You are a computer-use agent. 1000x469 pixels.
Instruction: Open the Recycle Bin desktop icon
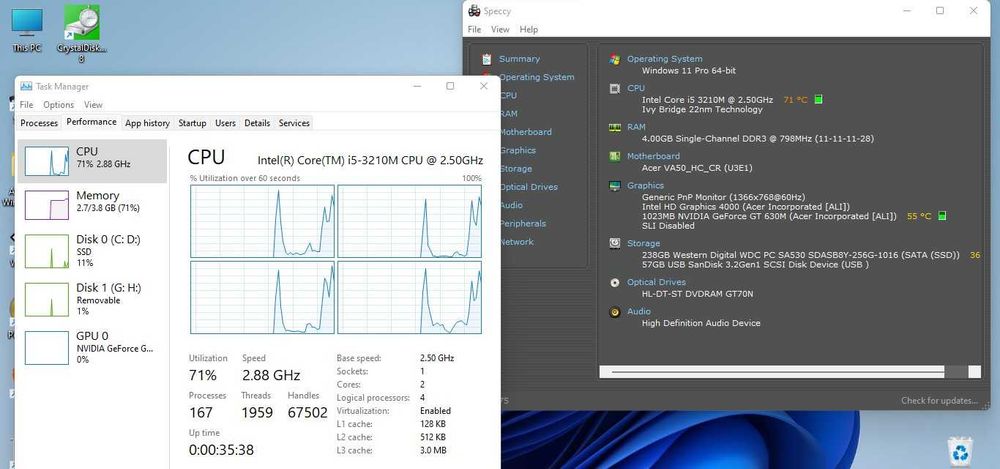[960, 451]
